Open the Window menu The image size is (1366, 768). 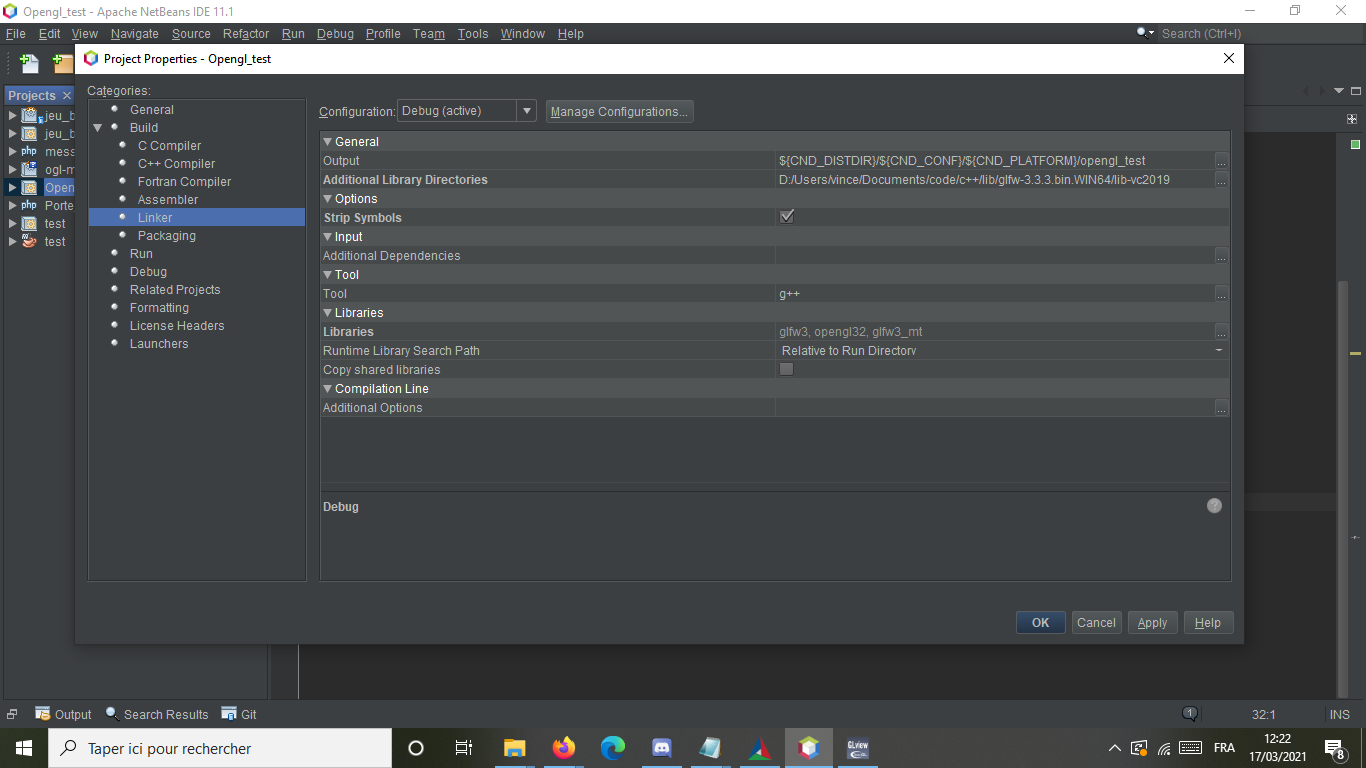click(x=523, y=33)
